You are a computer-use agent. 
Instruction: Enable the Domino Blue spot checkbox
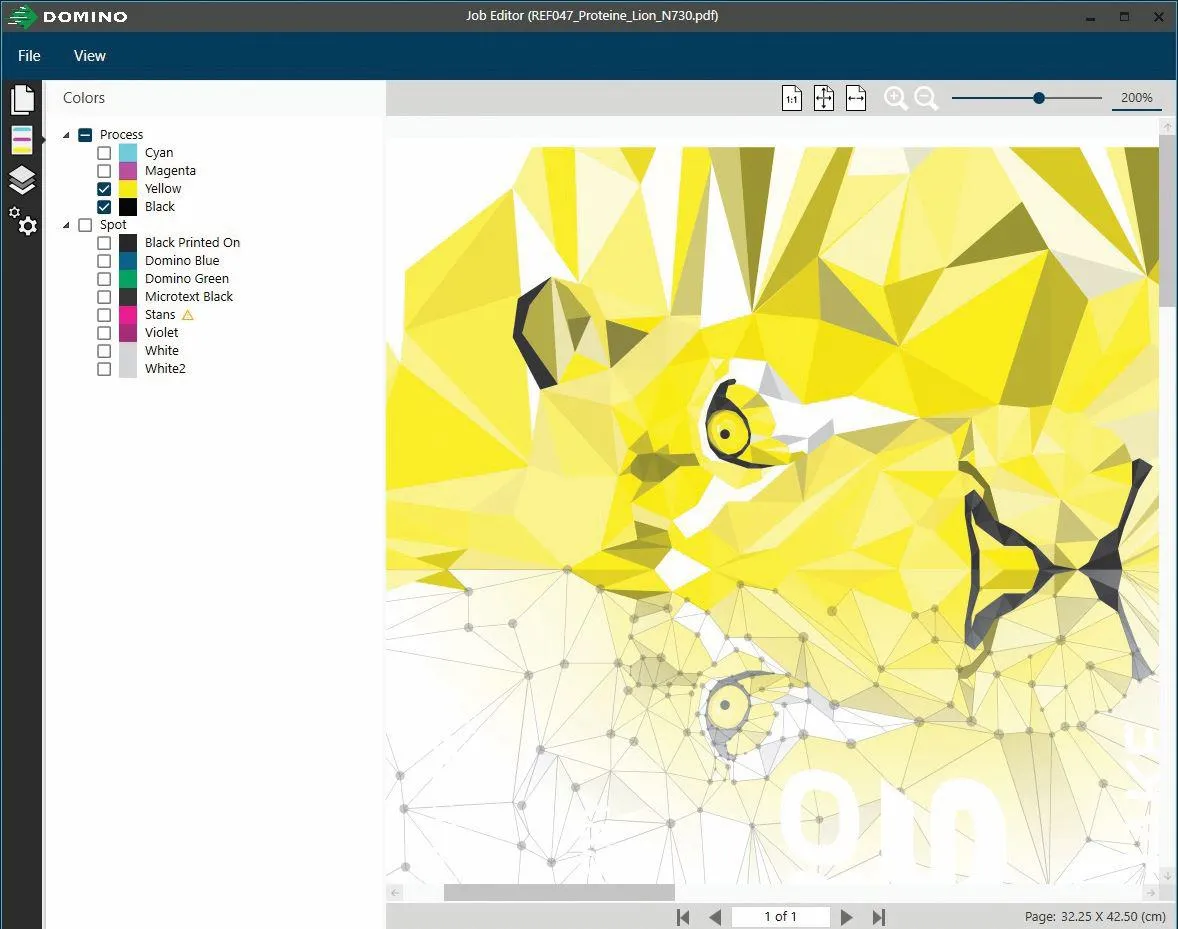click(x=104, y=261)
